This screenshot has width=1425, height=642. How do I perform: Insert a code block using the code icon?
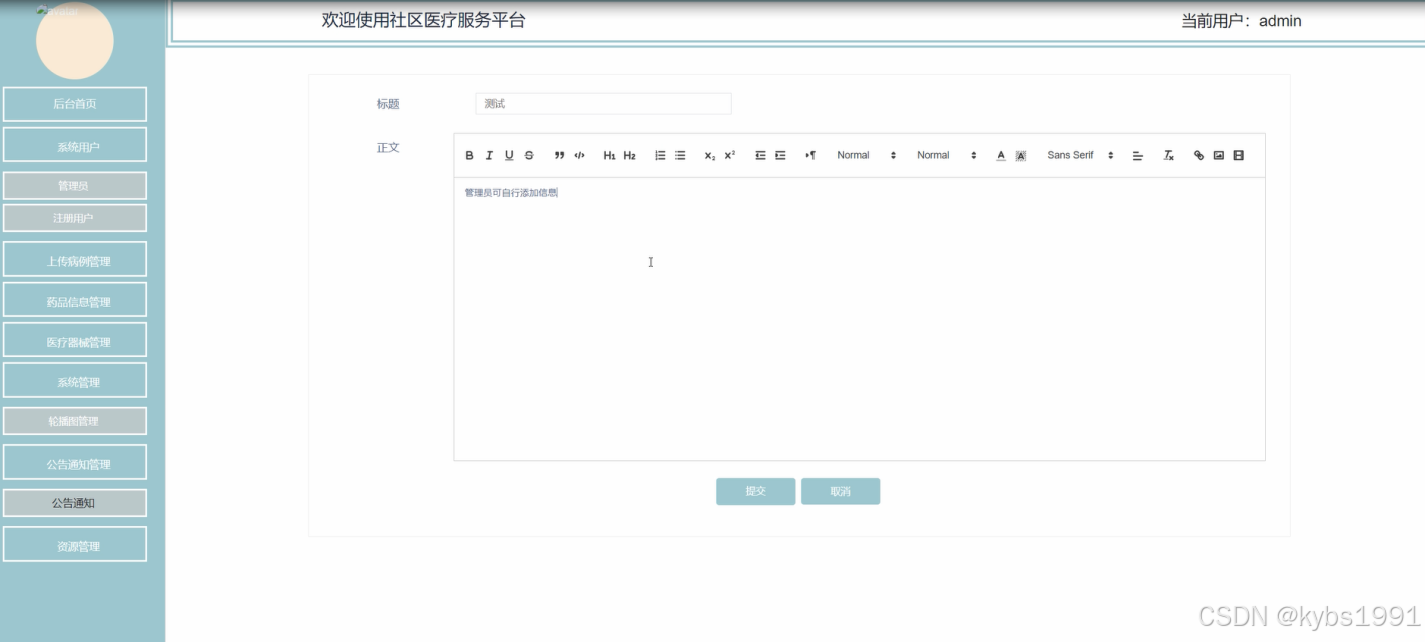coord(579,155)
